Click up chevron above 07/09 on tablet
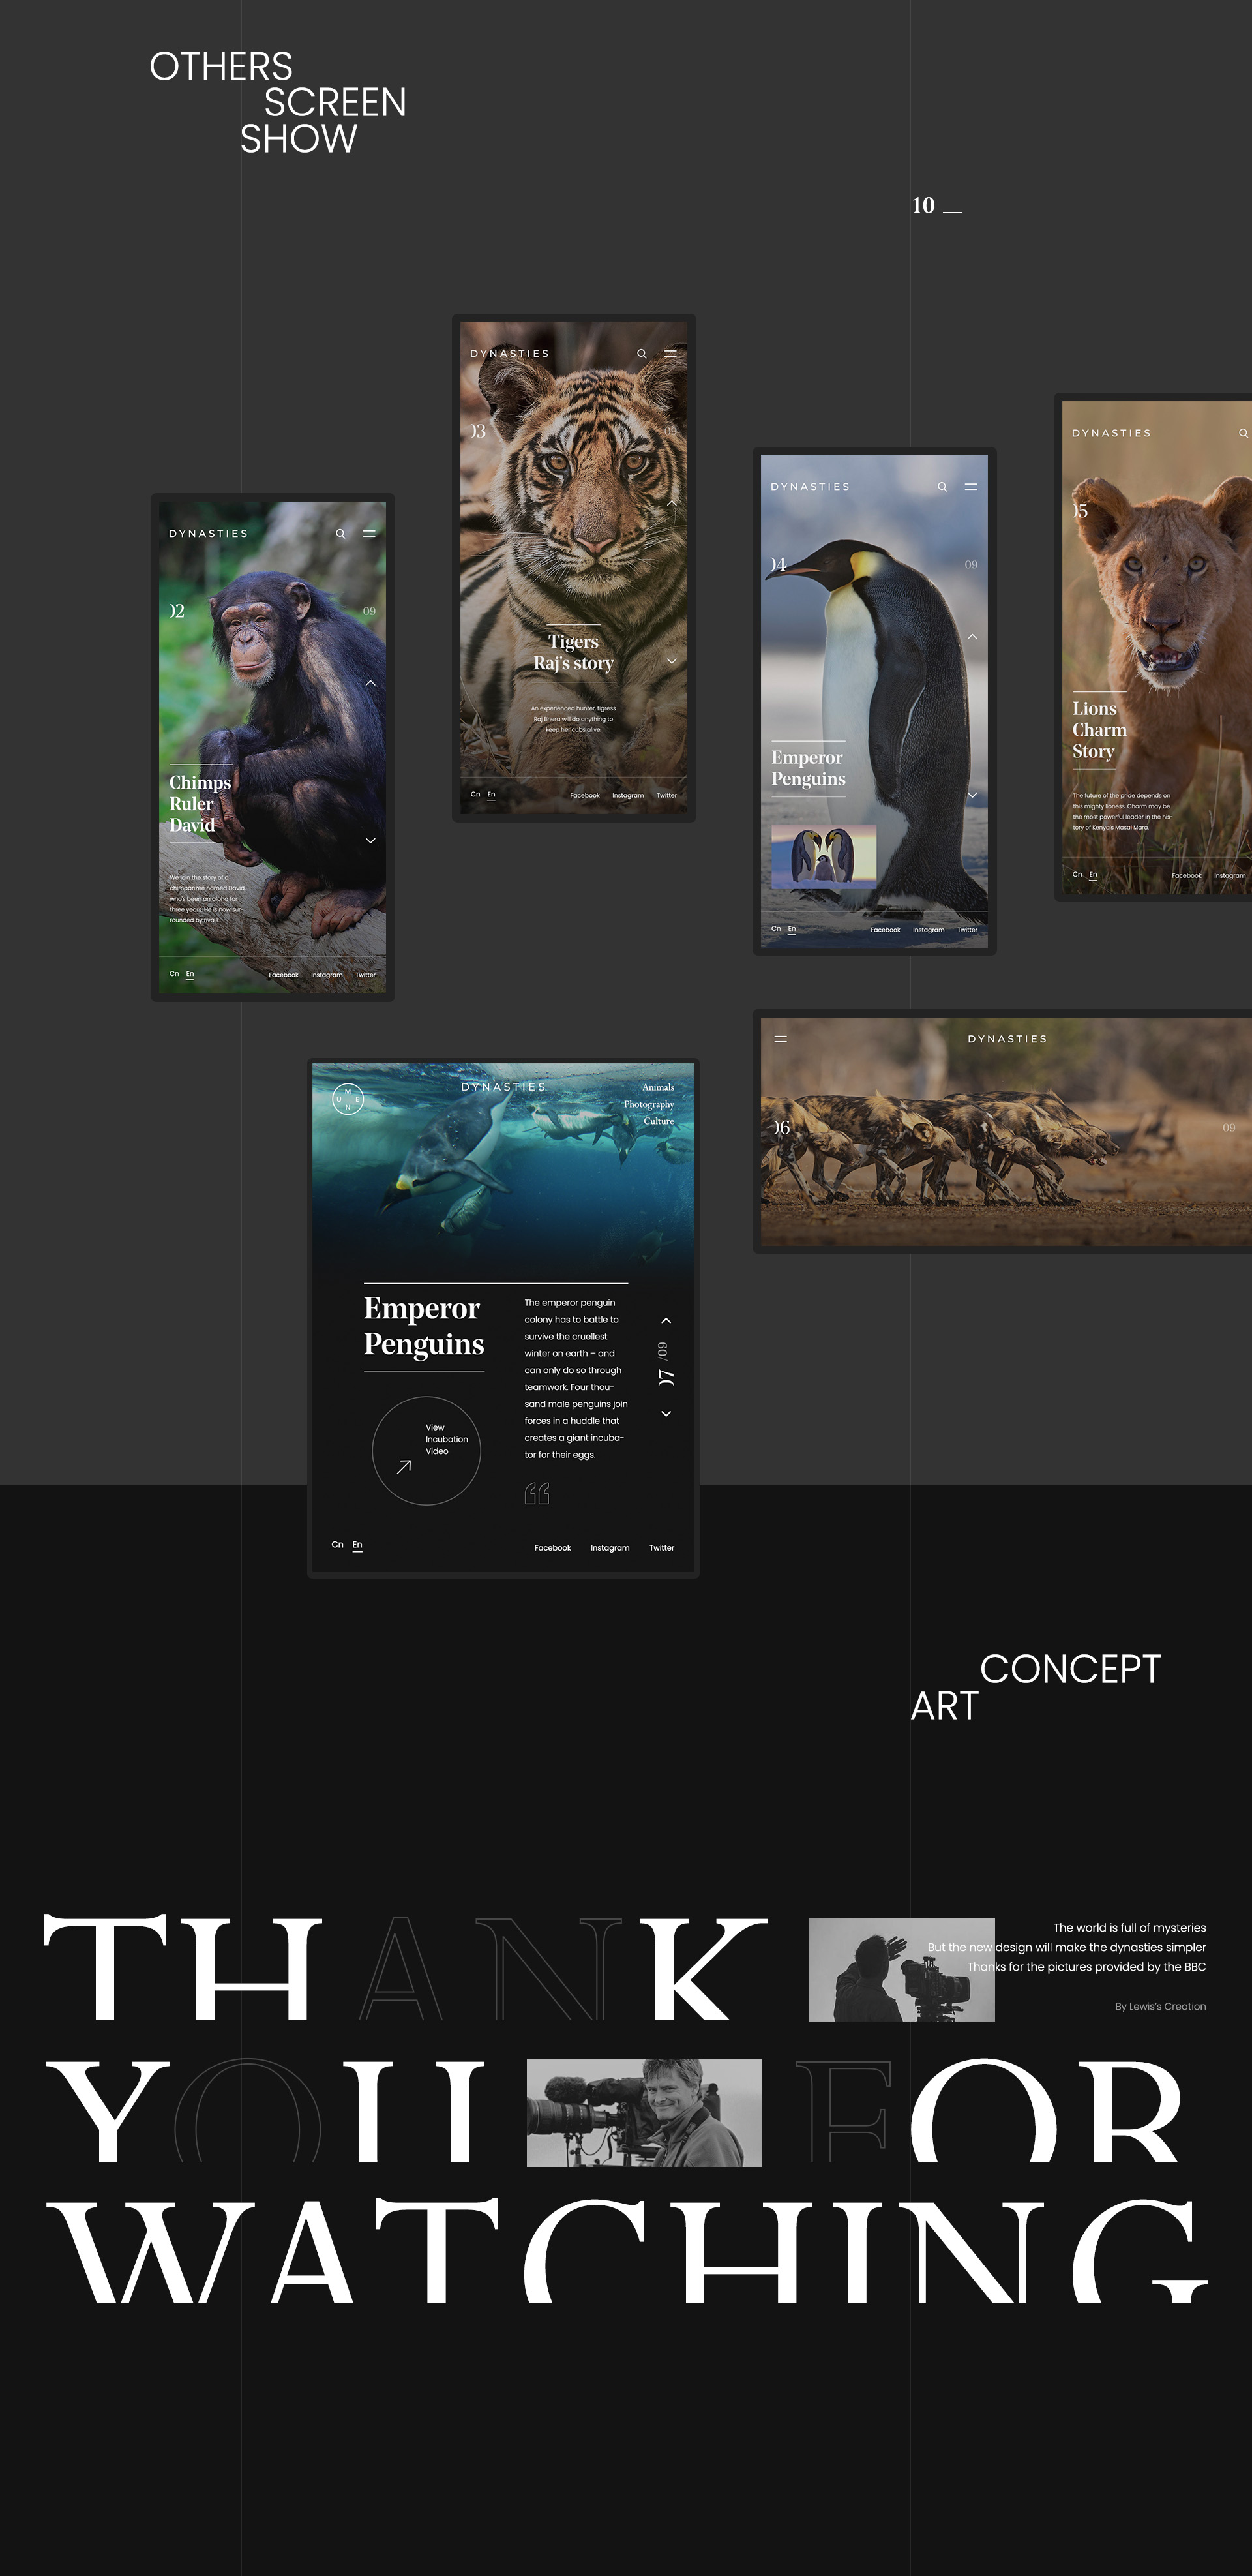The height and width of the screenshot is (2576, 1252). click(666, 1321)
